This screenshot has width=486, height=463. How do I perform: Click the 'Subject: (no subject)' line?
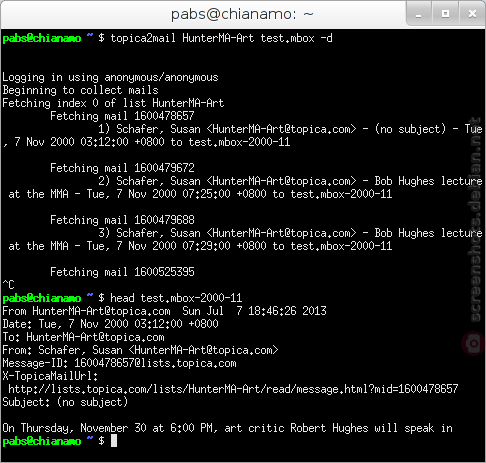[x=65, y=402]
